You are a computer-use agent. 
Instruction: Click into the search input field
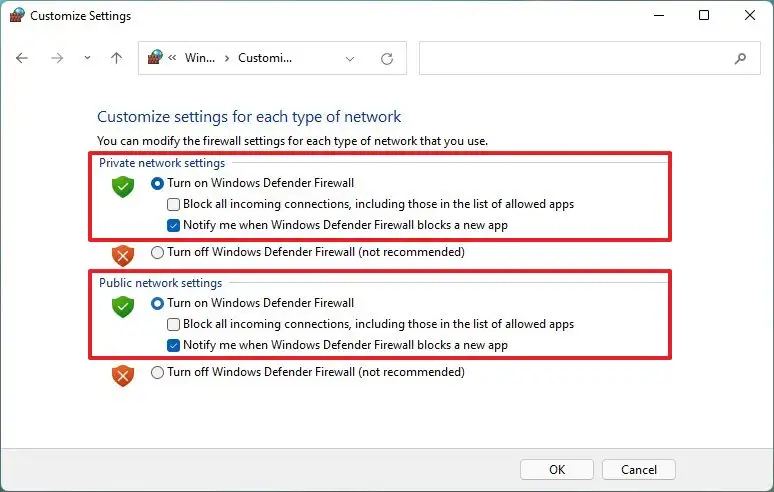point(575,58)
